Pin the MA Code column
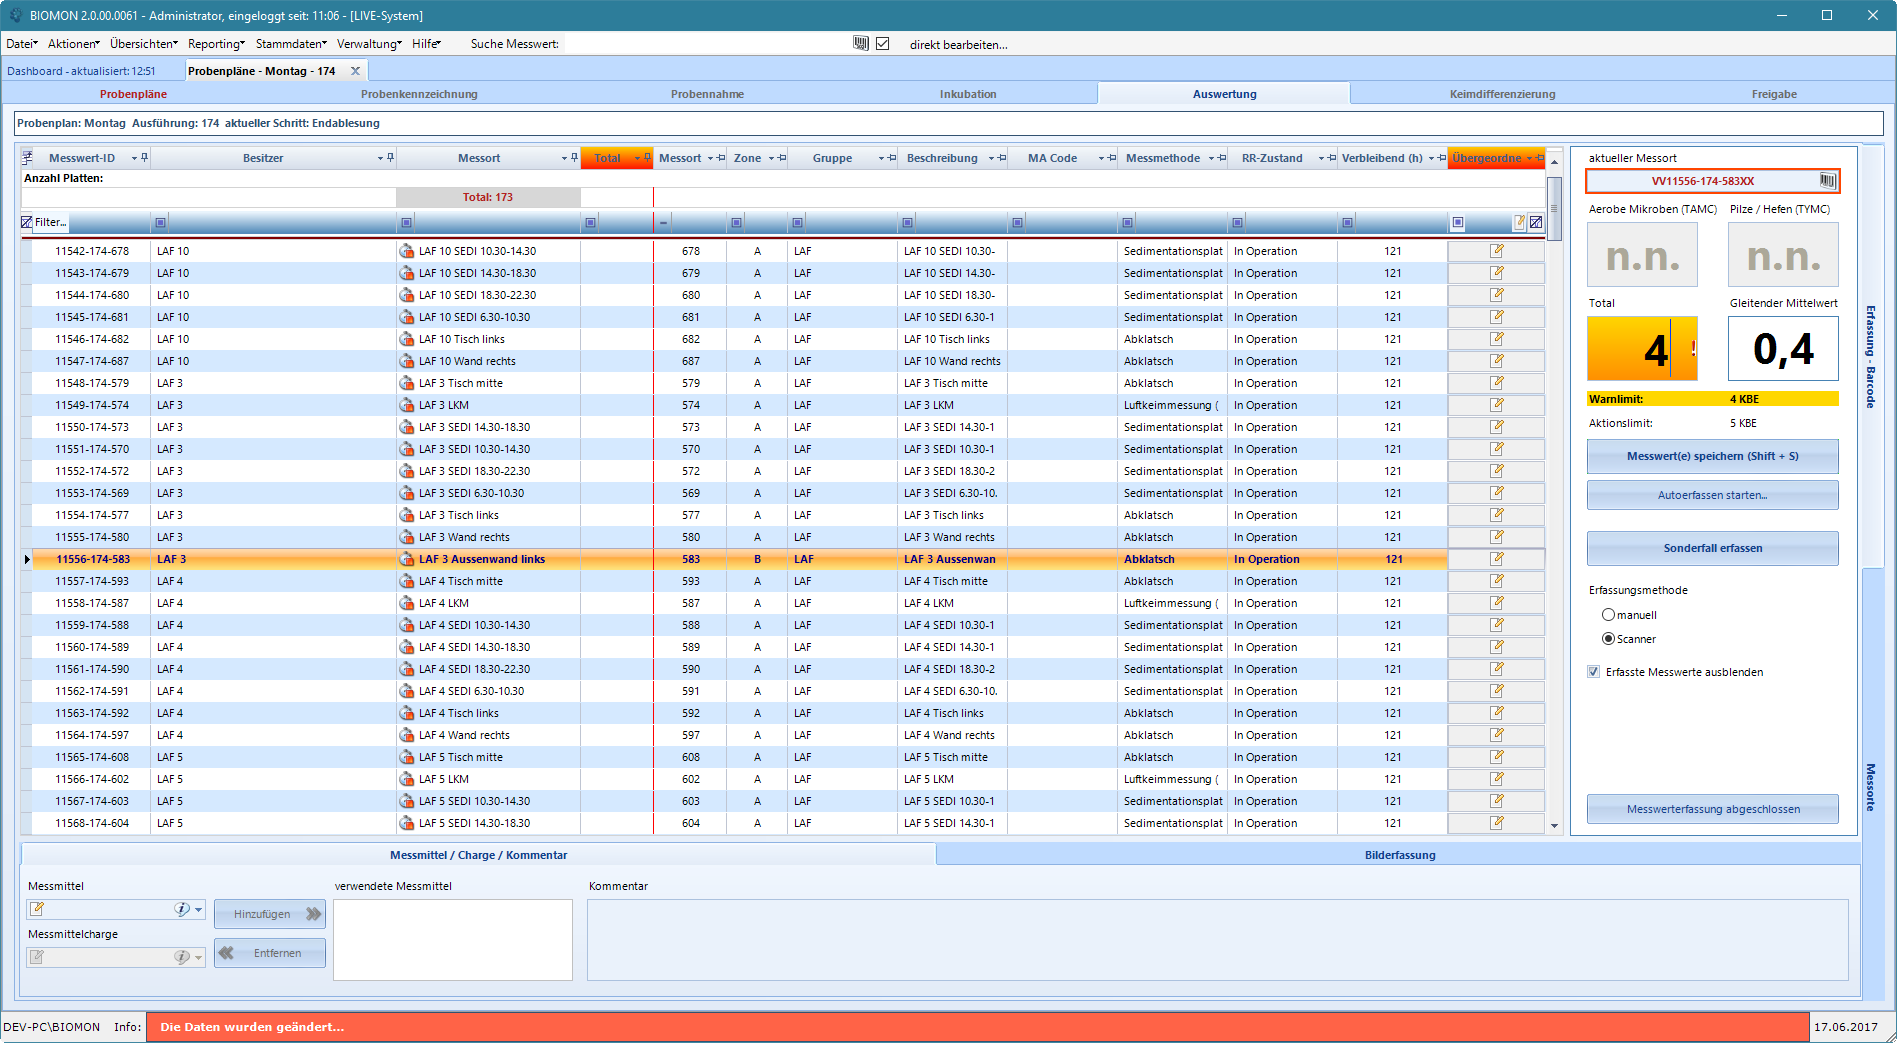1897x1043 pixels. 1111,157
